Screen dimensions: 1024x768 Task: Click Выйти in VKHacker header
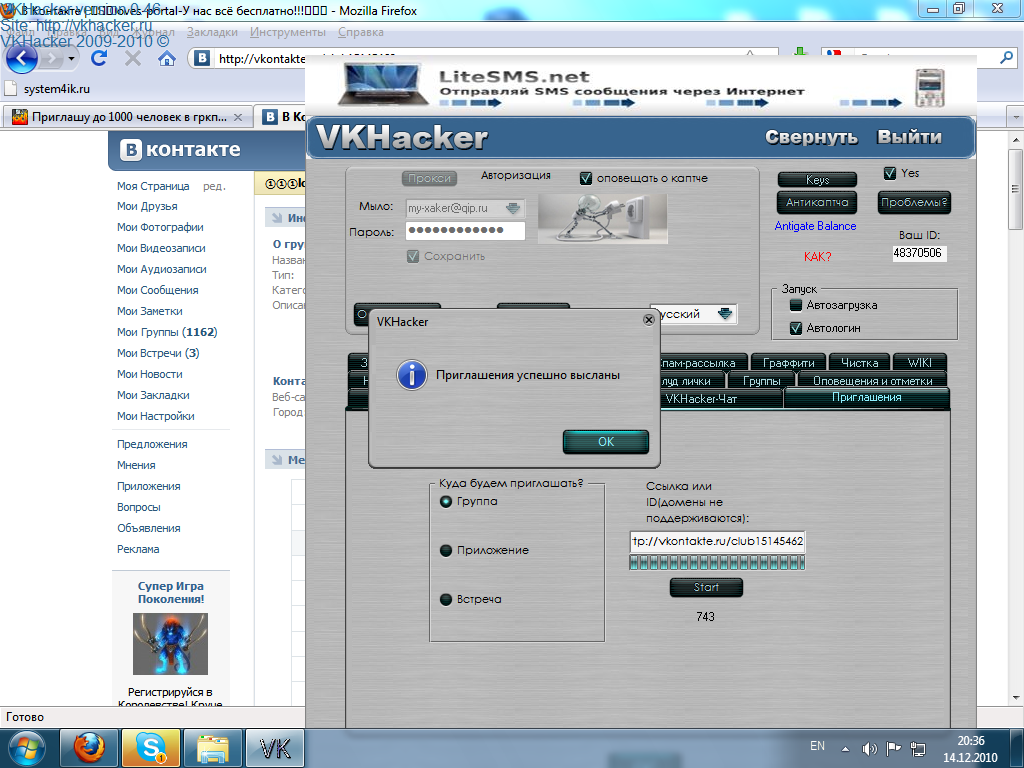pos(909,137)
